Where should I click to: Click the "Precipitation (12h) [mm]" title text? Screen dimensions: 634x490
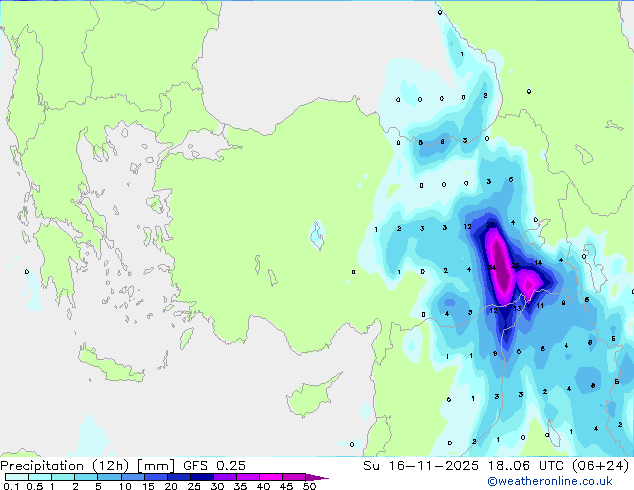tap(87, 466)
